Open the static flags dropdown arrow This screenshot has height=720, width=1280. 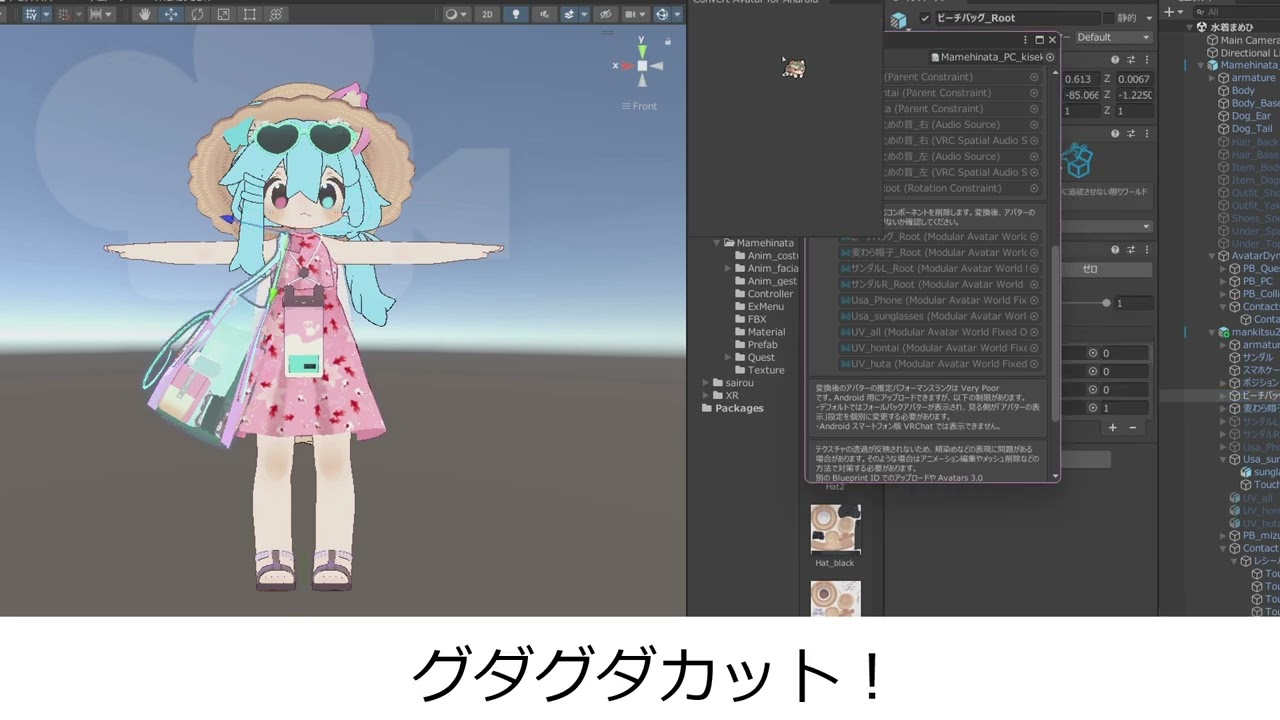(1149, 18)
